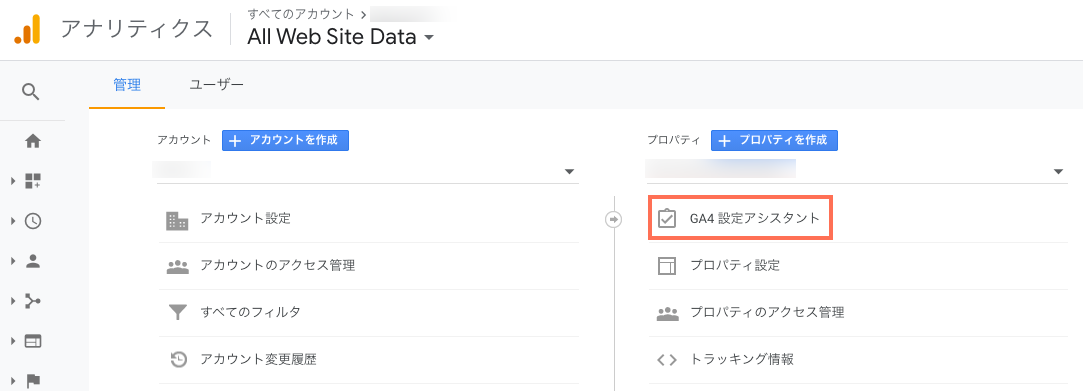Image resolution: width=1083 pixels, height=391 pixels.
Task: Click the アカウントのアクセス管理 people icon
Action: pyautogui.click(x=178, y=267)
